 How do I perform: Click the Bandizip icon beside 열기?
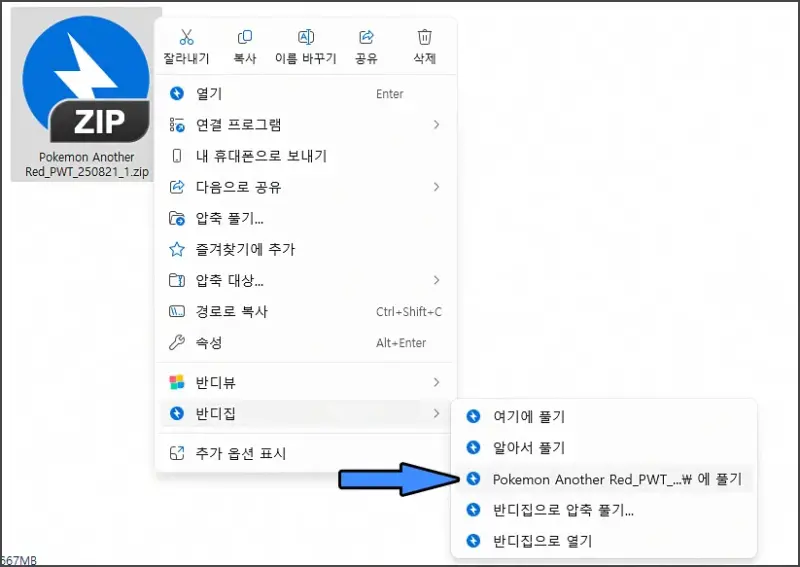pos(177,94)
